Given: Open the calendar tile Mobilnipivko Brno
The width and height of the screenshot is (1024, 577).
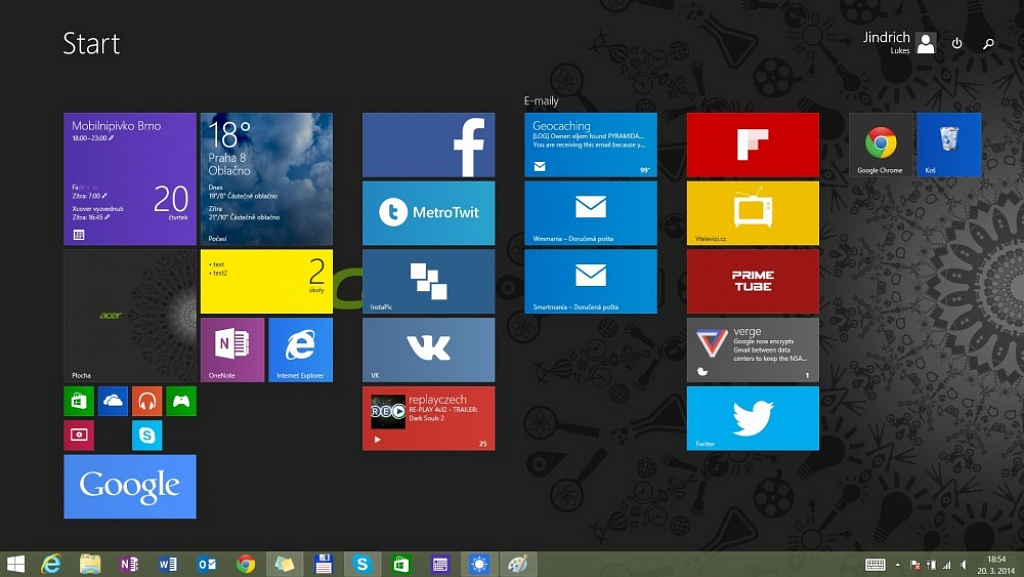Looking at the screenshot, I should 130,179.
